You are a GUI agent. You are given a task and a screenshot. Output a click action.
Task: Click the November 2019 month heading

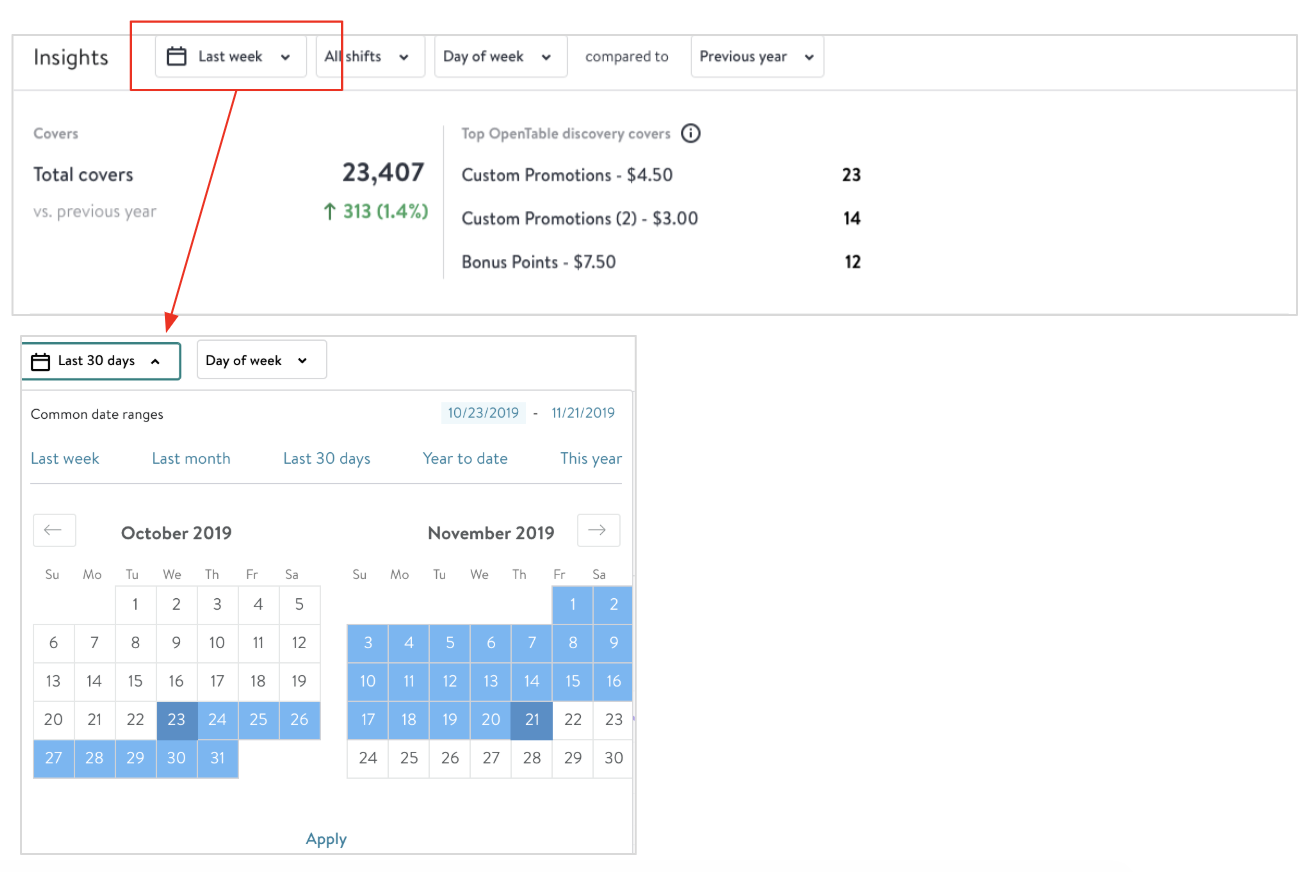(x=491, y=533)
